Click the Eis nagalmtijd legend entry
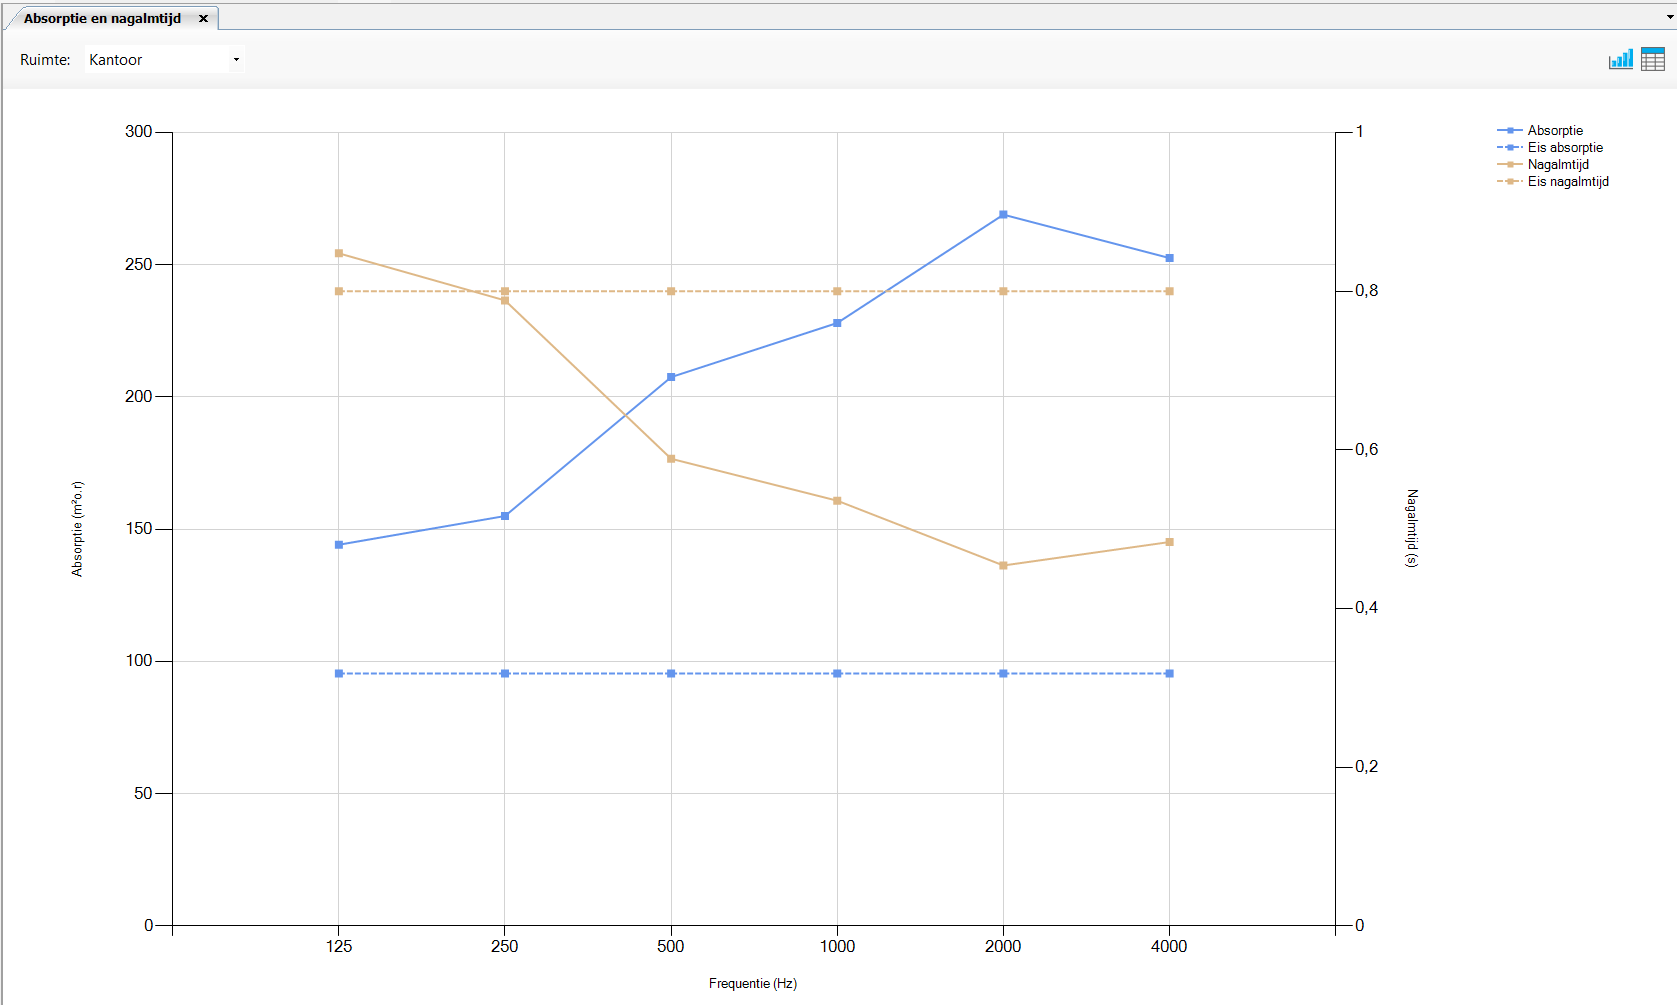 coord(1567,182)
